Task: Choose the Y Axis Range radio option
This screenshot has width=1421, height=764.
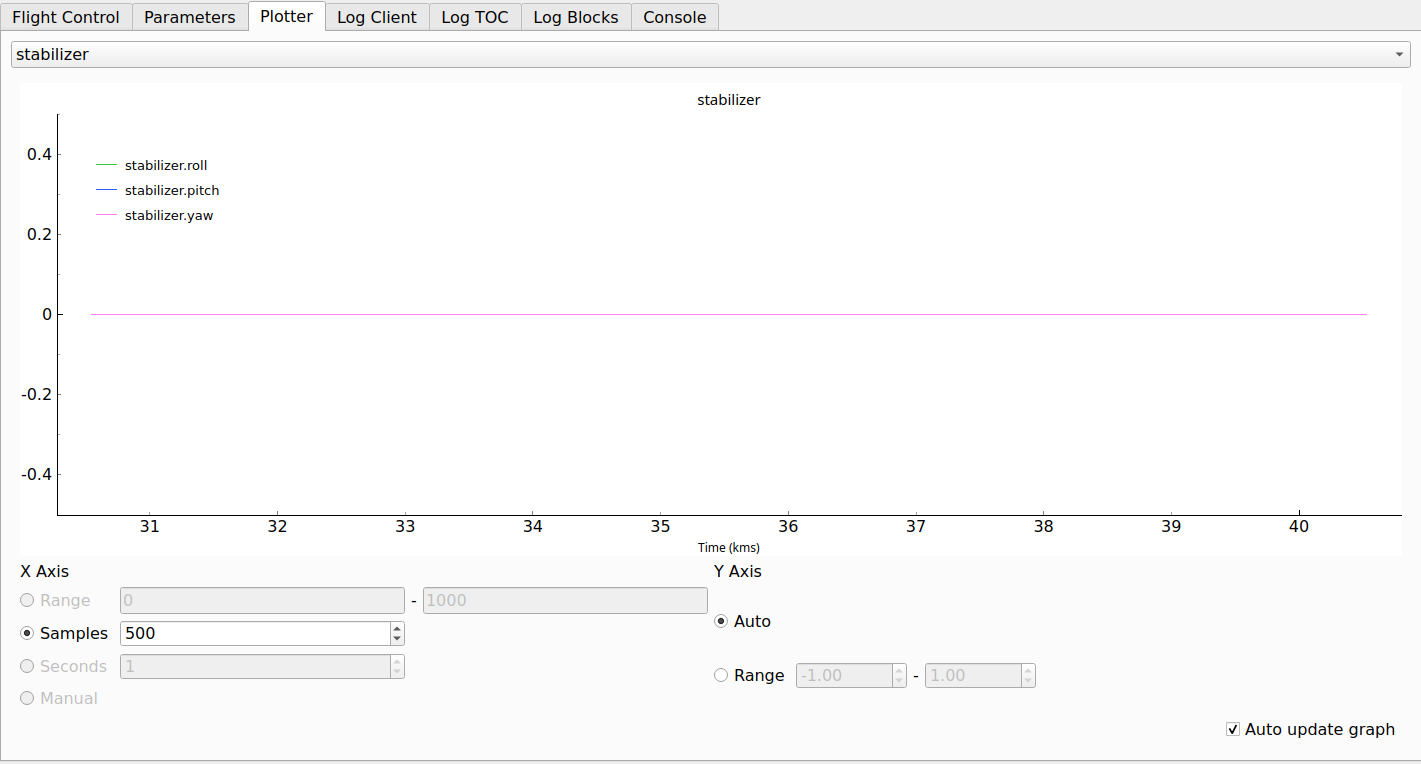Action: click(721, 676)
